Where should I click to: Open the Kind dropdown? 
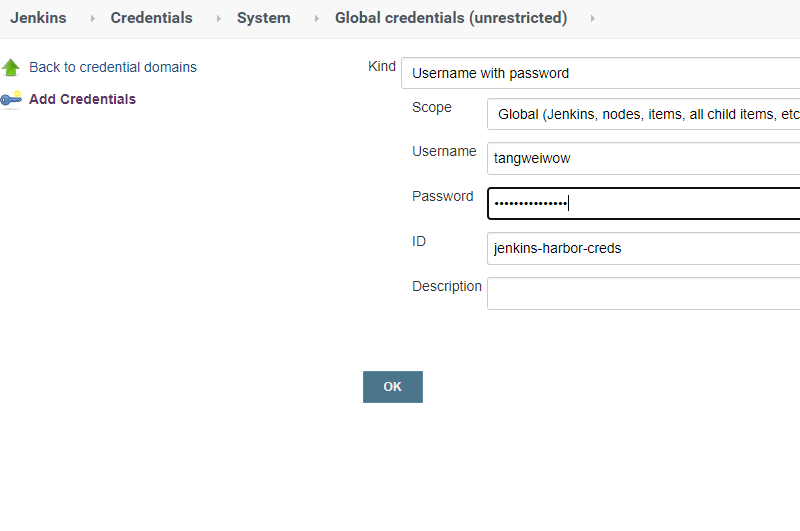(600, 73)
